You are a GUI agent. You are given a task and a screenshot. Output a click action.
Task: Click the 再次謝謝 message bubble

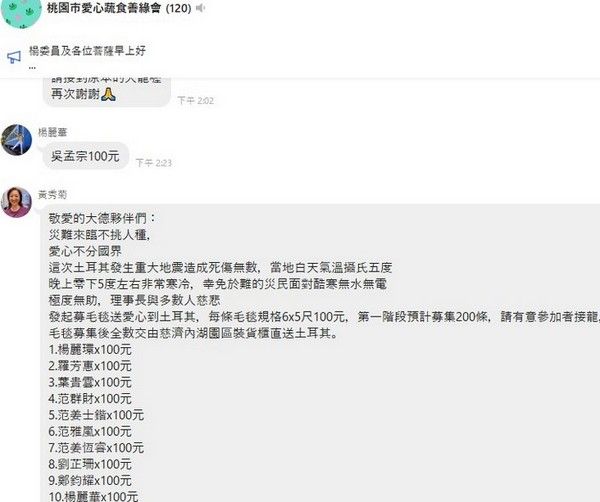coord(106,91)
